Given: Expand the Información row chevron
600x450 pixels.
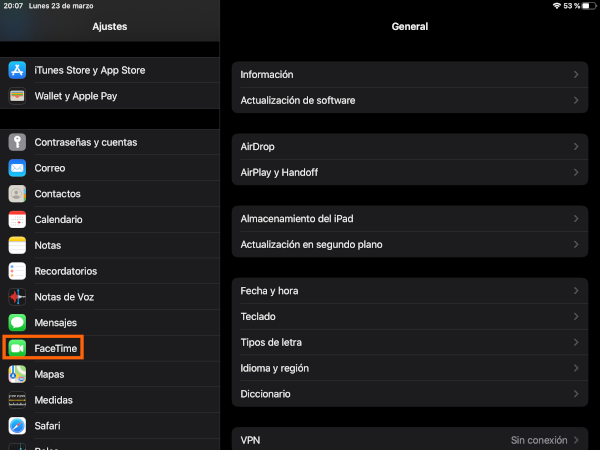Looking at the screenshot, I should 576,75.
